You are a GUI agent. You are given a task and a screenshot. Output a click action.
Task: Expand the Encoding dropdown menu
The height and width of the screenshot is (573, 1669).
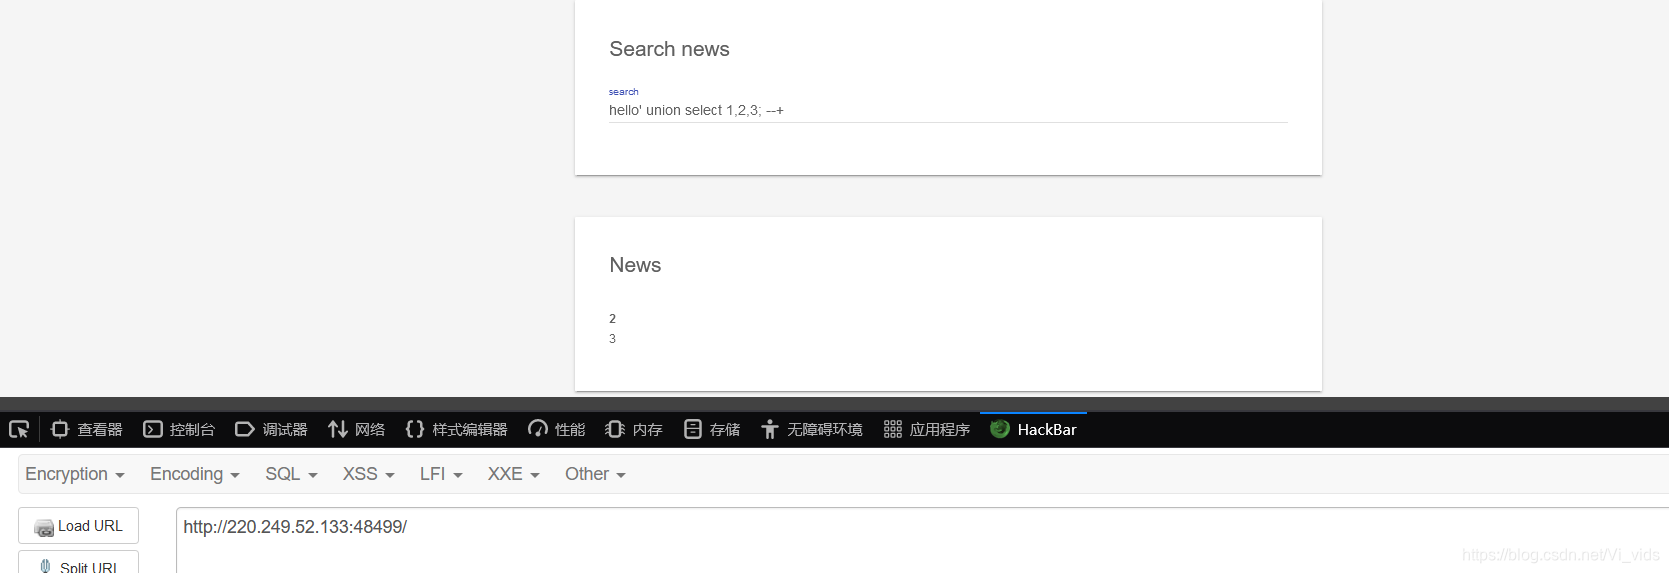(195, 474)
